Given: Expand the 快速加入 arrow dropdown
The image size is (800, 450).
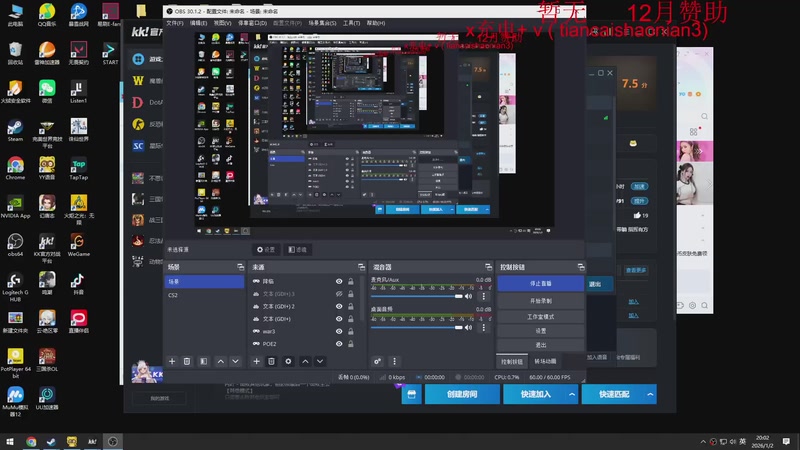Looking at the screenshot, I should [572, 394].
